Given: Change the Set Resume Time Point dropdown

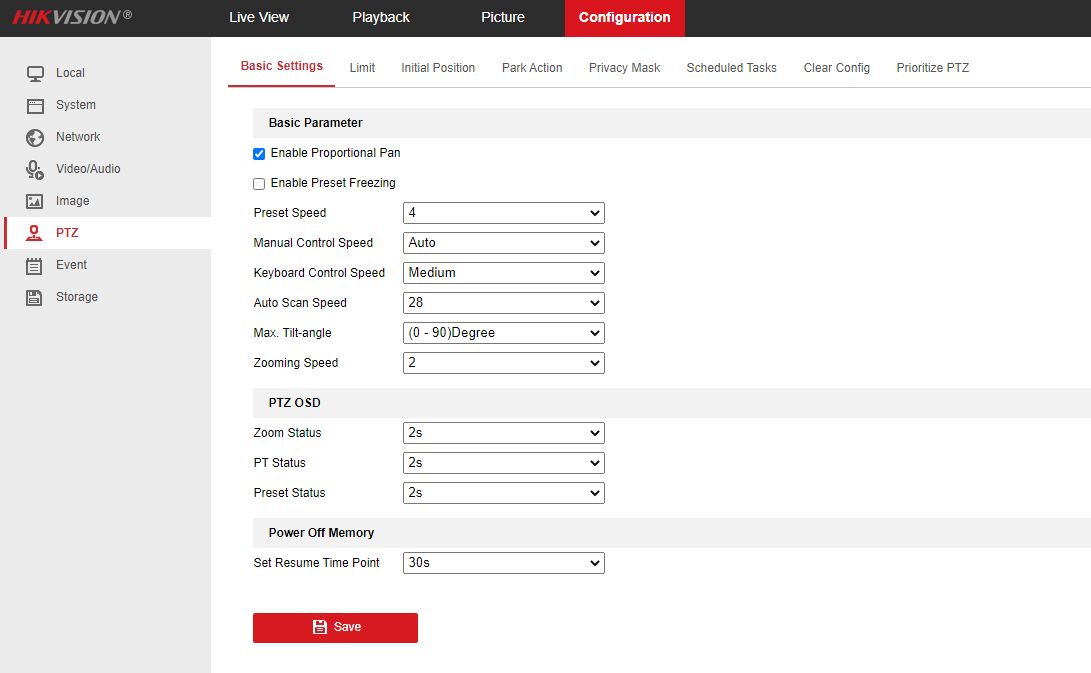Looking at the screenshot, I should (x=504, y=563).
